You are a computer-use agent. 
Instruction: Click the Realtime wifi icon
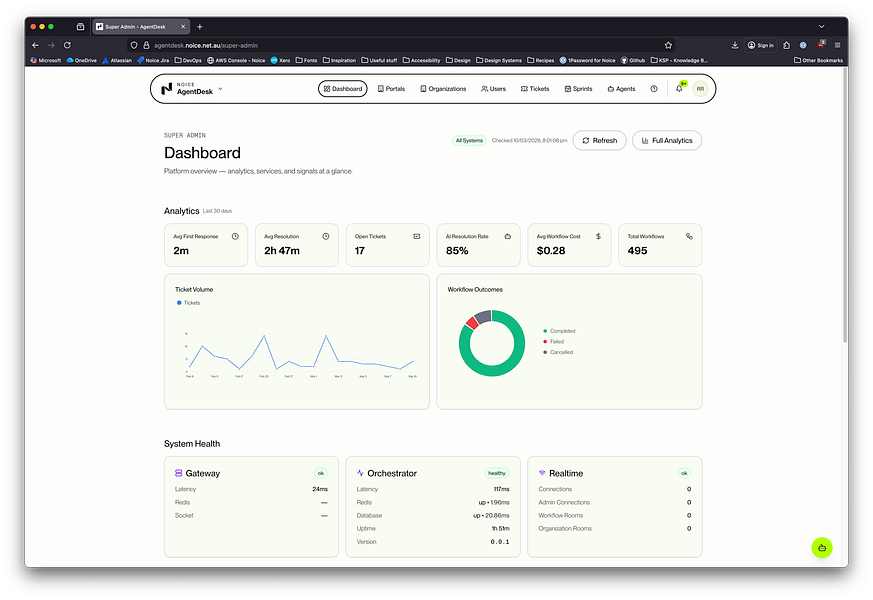[x=542, y=473]
